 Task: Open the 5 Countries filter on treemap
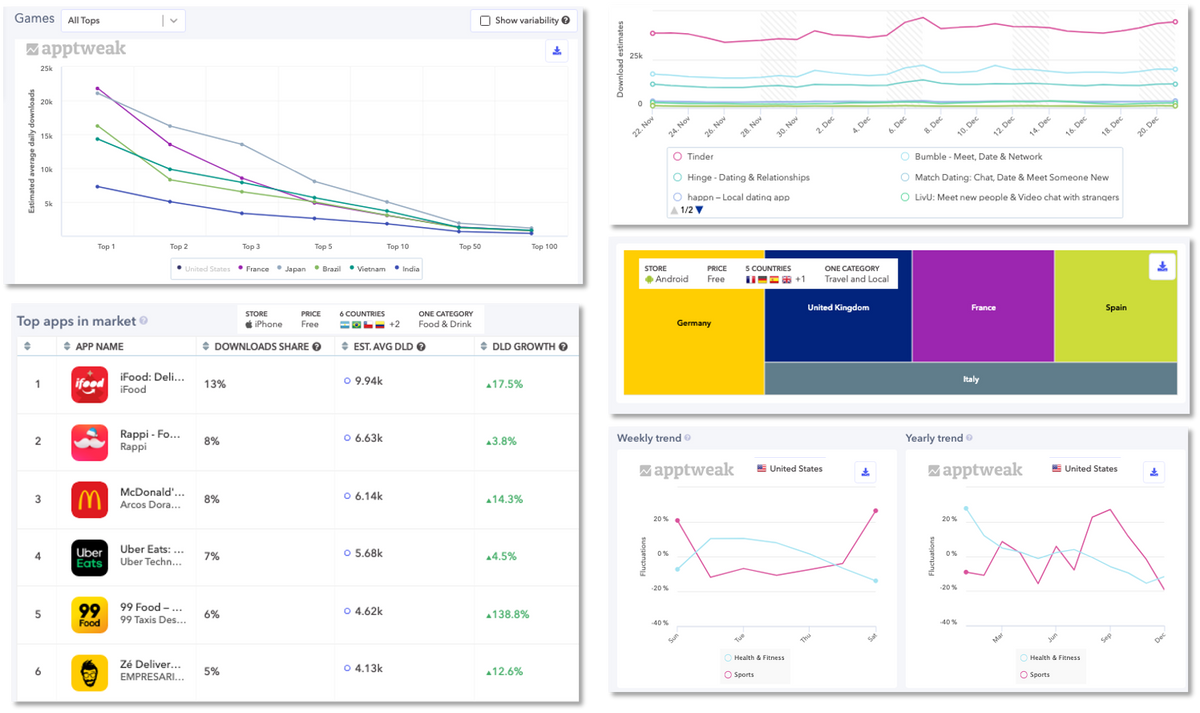coord(776,274)
